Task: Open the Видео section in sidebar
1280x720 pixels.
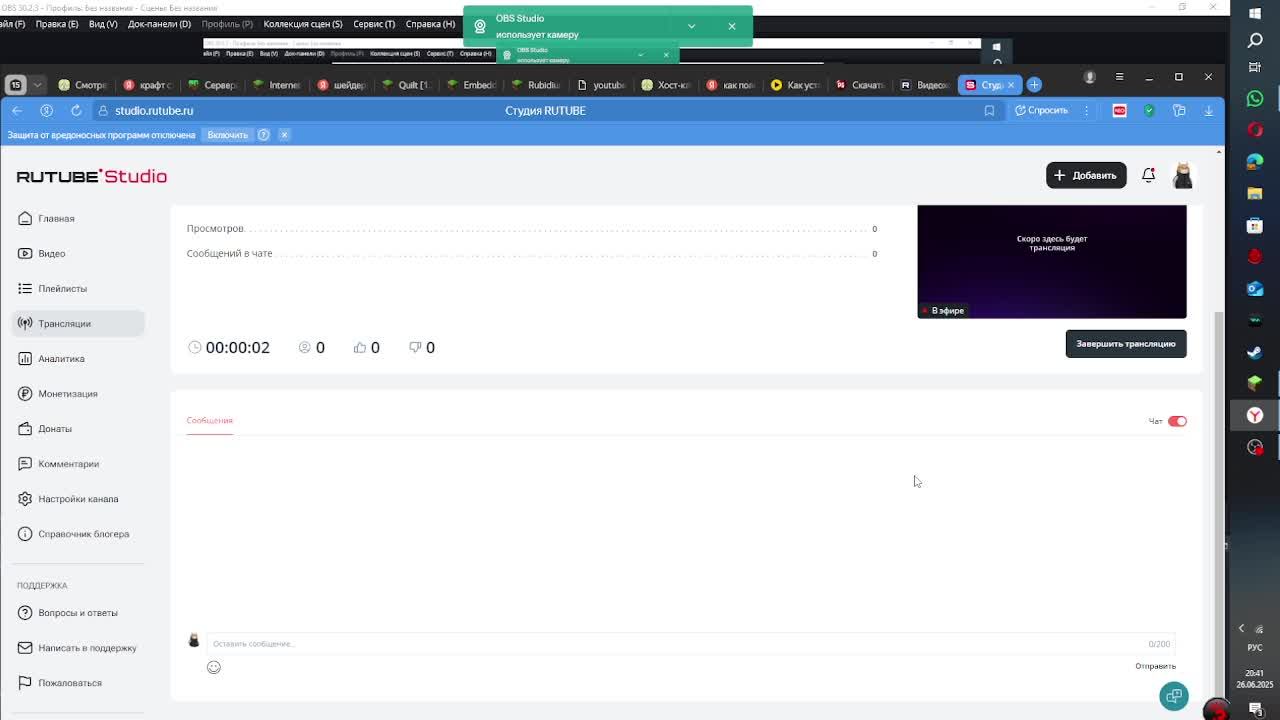Action: click(x=78, y=253)
